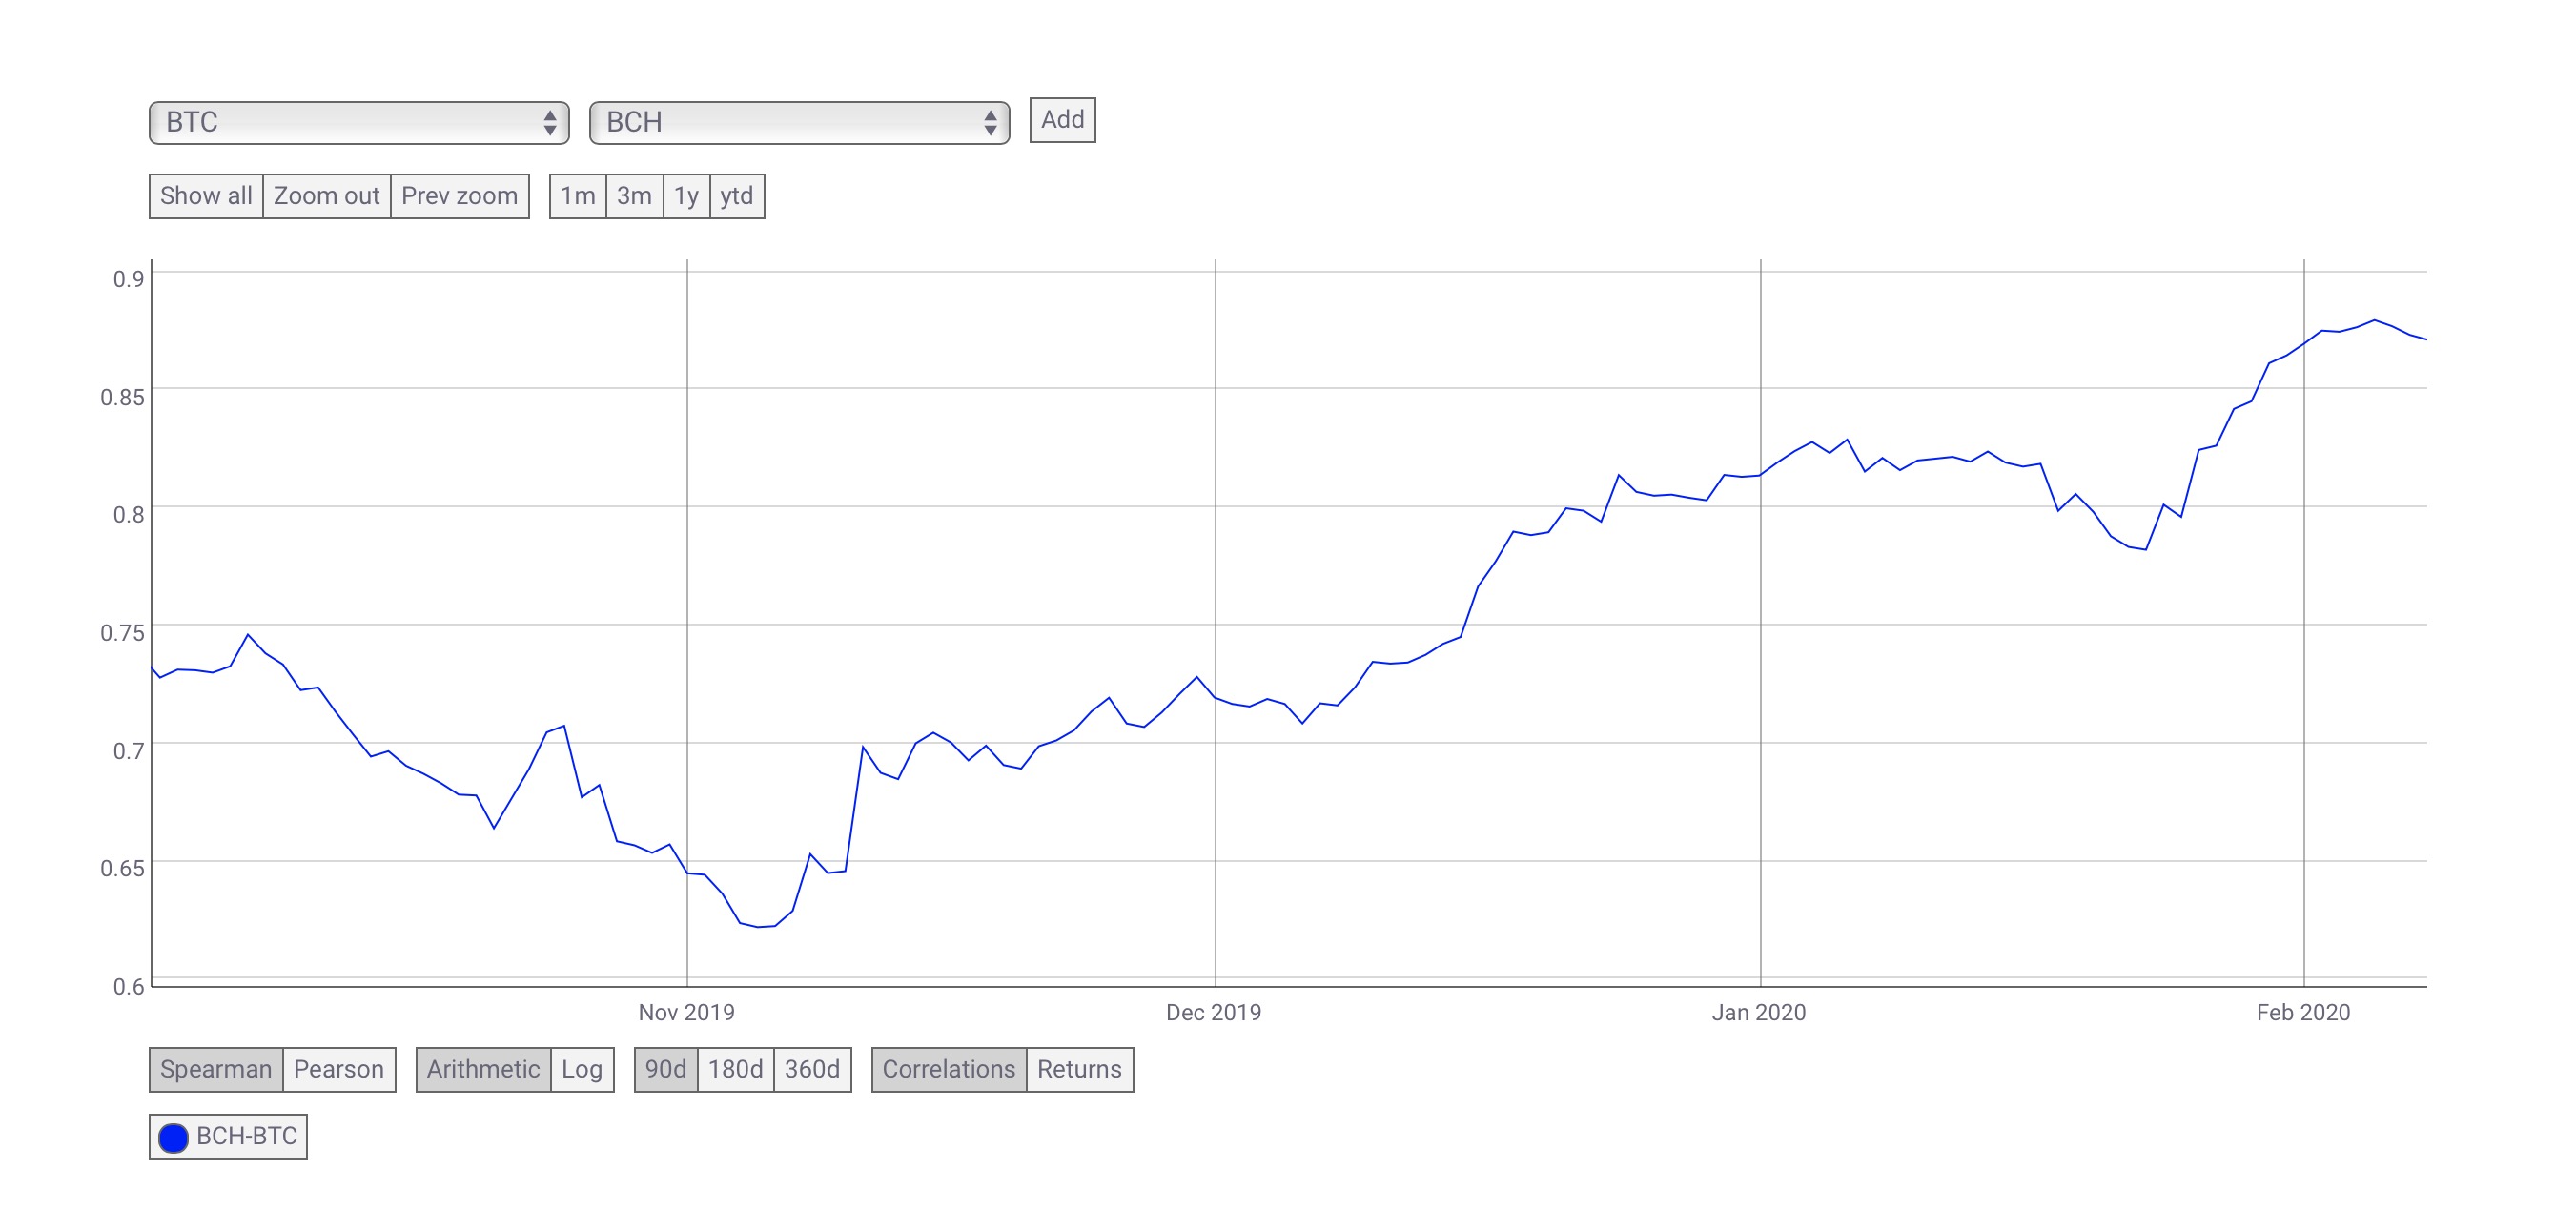Click the blue BCH-BTC legend swatch
This screenshot has width=2576, height=1232.
click(173, 1137)
